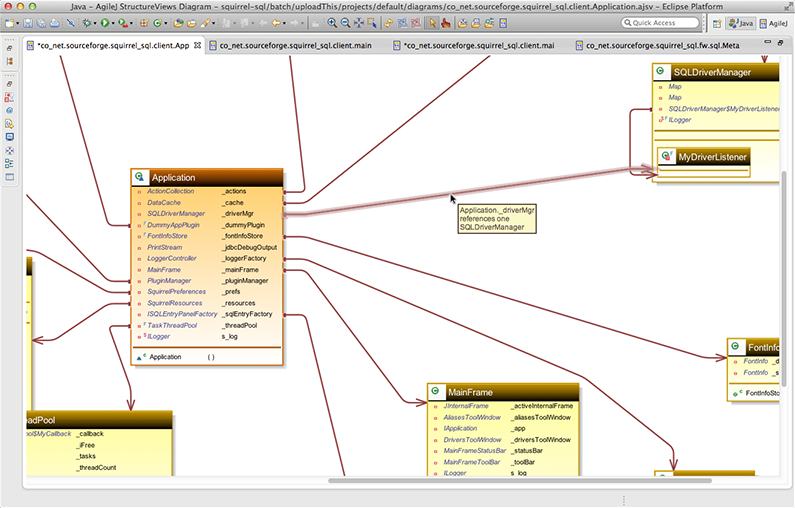Select the MainFrame class header
Viewport: 795px width, 508px height.
[x=503, y=392]
